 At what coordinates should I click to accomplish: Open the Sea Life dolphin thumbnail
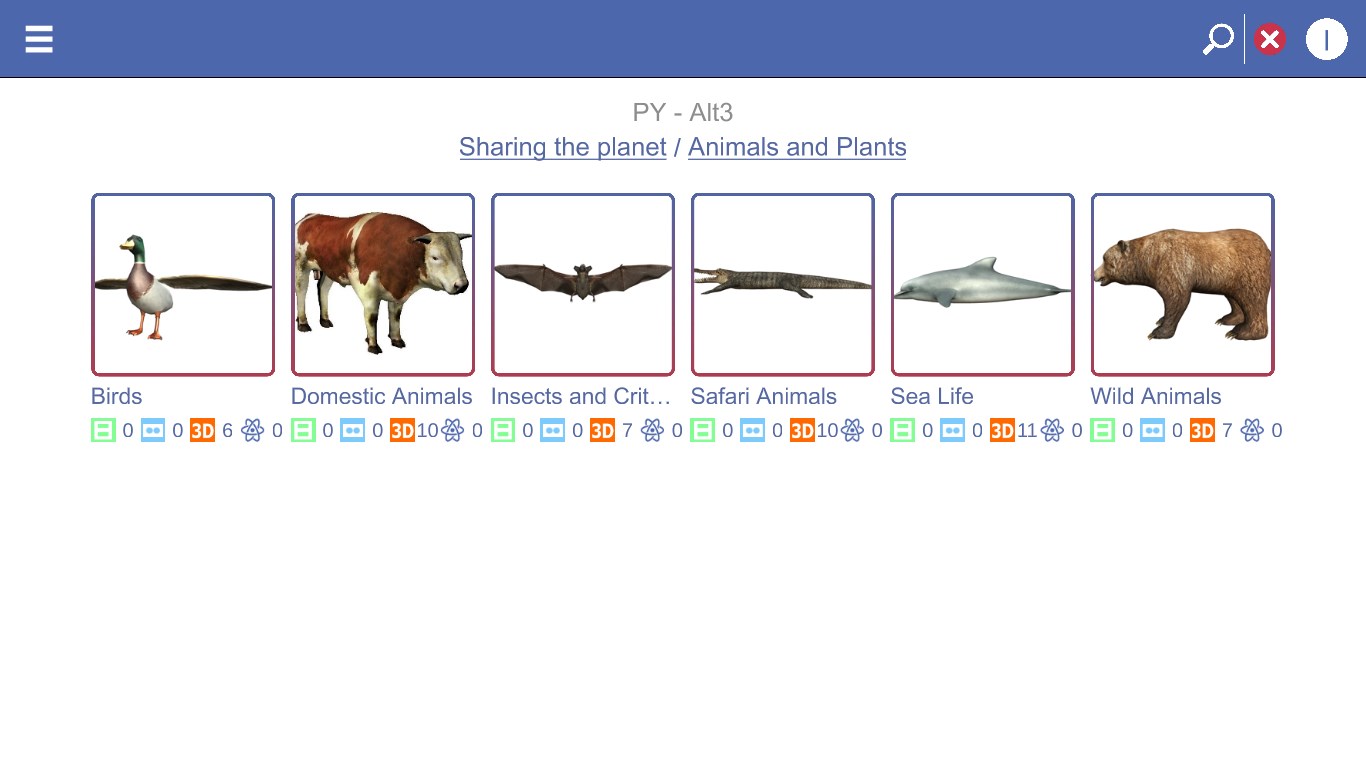pyautogui.click(x=983, y=285)
